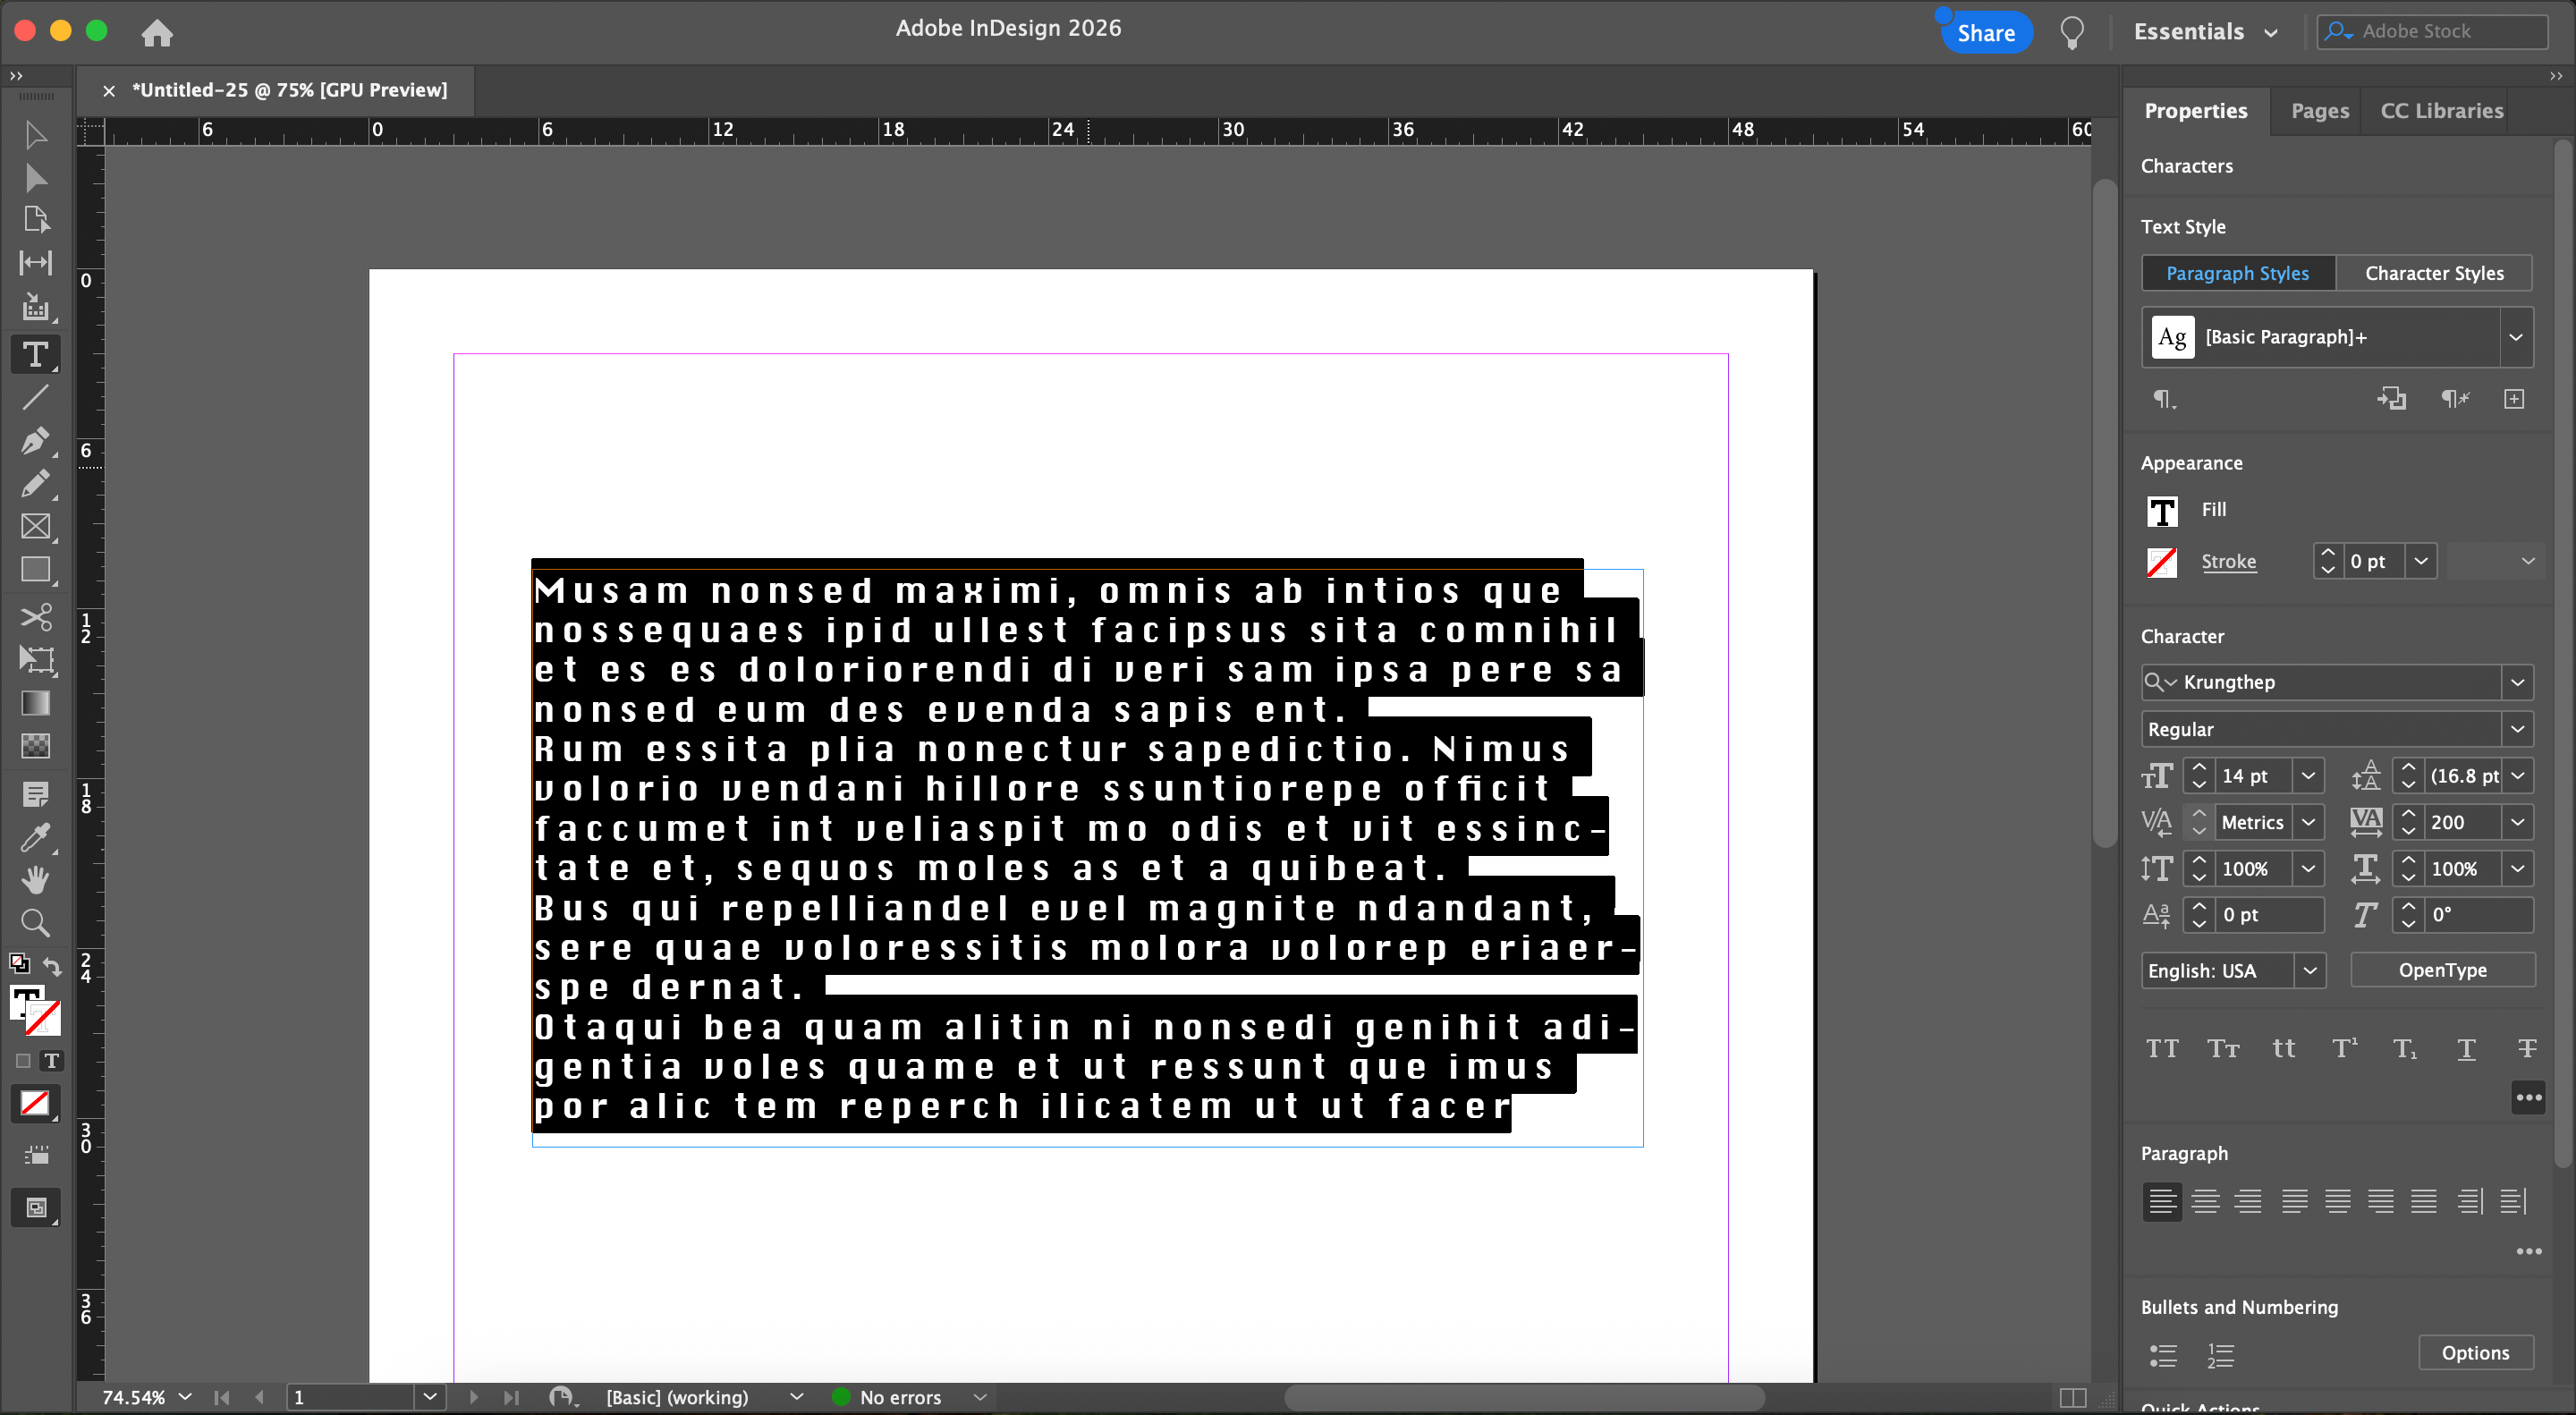Select the Pen tool
The image size is (2576, 1415).
click(x=34, y=441)
